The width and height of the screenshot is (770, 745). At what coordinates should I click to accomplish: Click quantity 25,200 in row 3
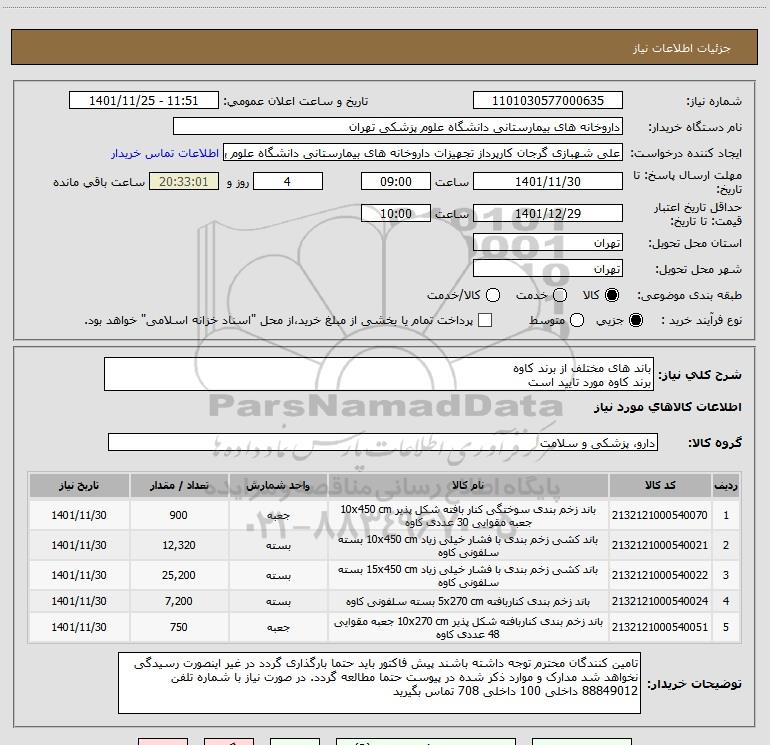tap(179, 575)
